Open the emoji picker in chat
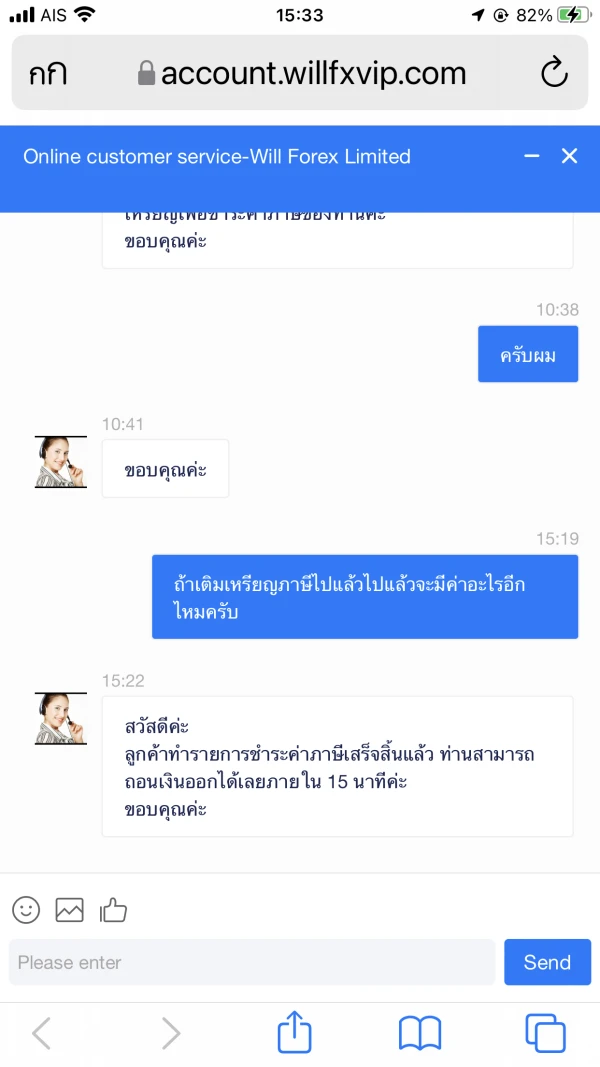Image resolution: width=600 pixels, height=1067 pixels. tap(26, 909)
